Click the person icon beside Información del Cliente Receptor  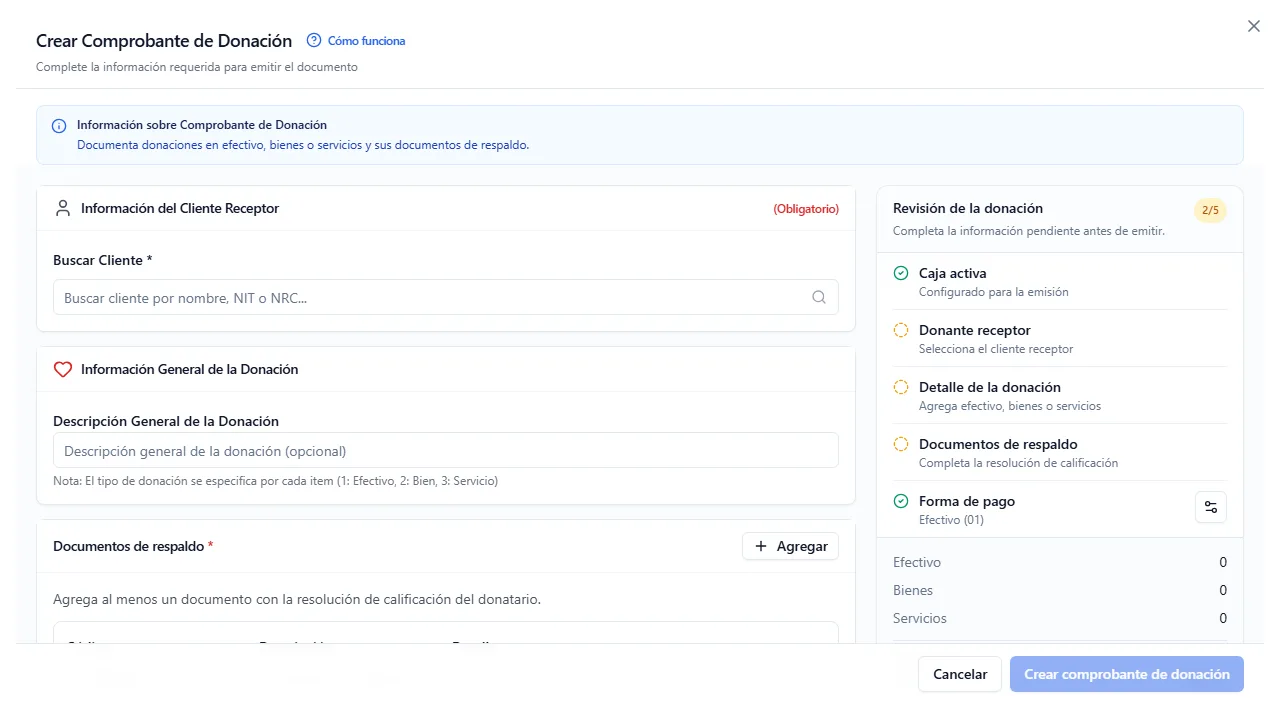point(63,208)
